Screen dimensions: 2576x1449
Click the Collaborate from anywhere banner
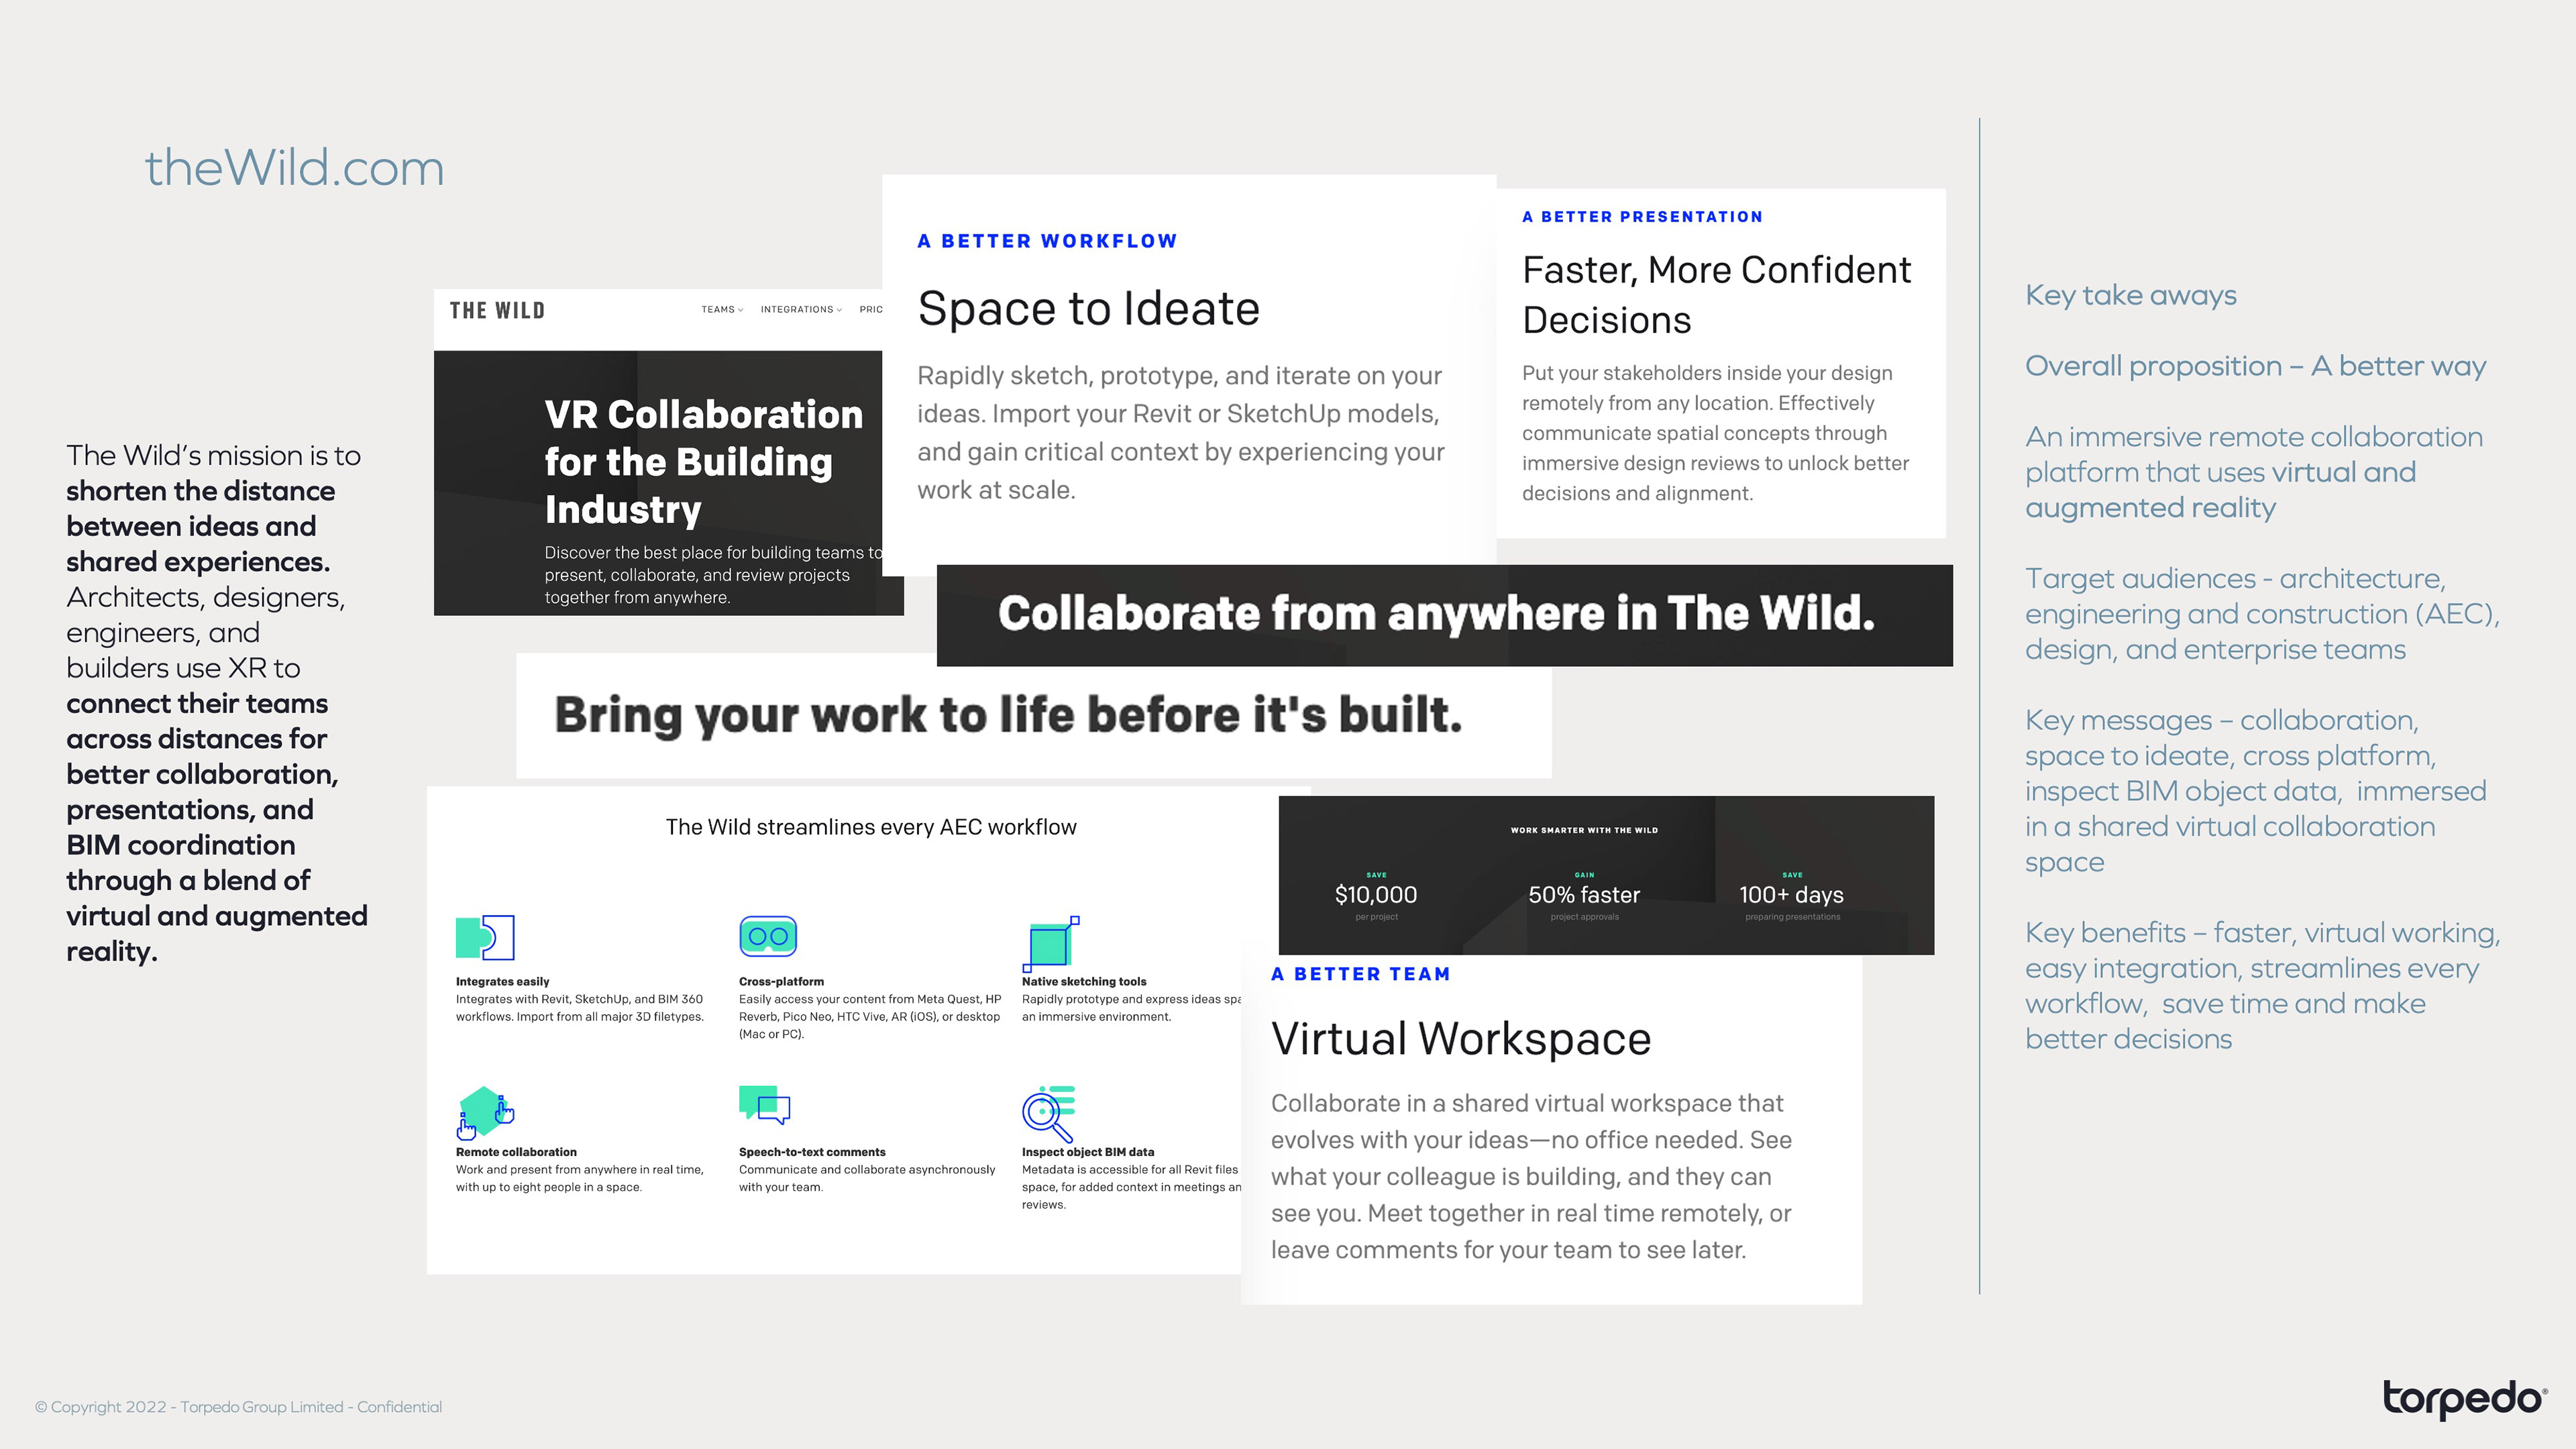tap(1436, 614)
